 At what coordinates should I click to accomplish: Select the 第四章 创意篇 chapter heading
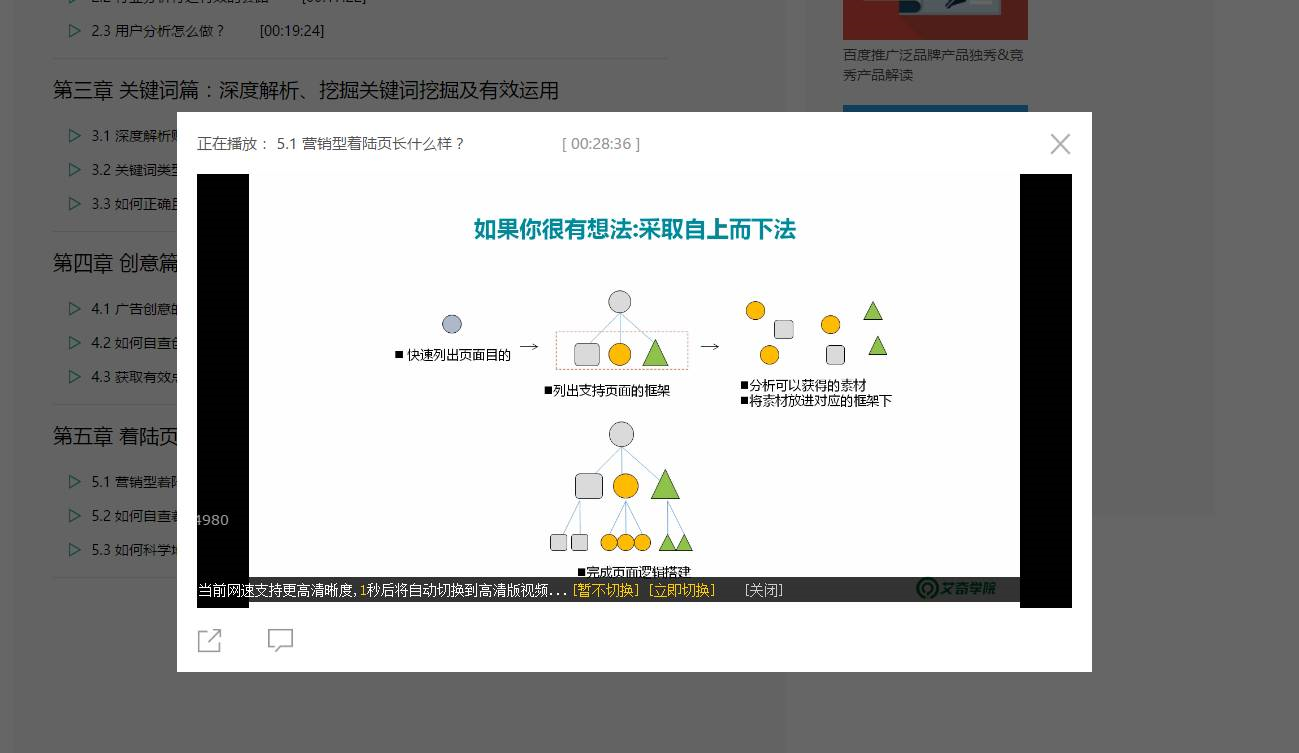pyautogui.click(x=115, y=263)
